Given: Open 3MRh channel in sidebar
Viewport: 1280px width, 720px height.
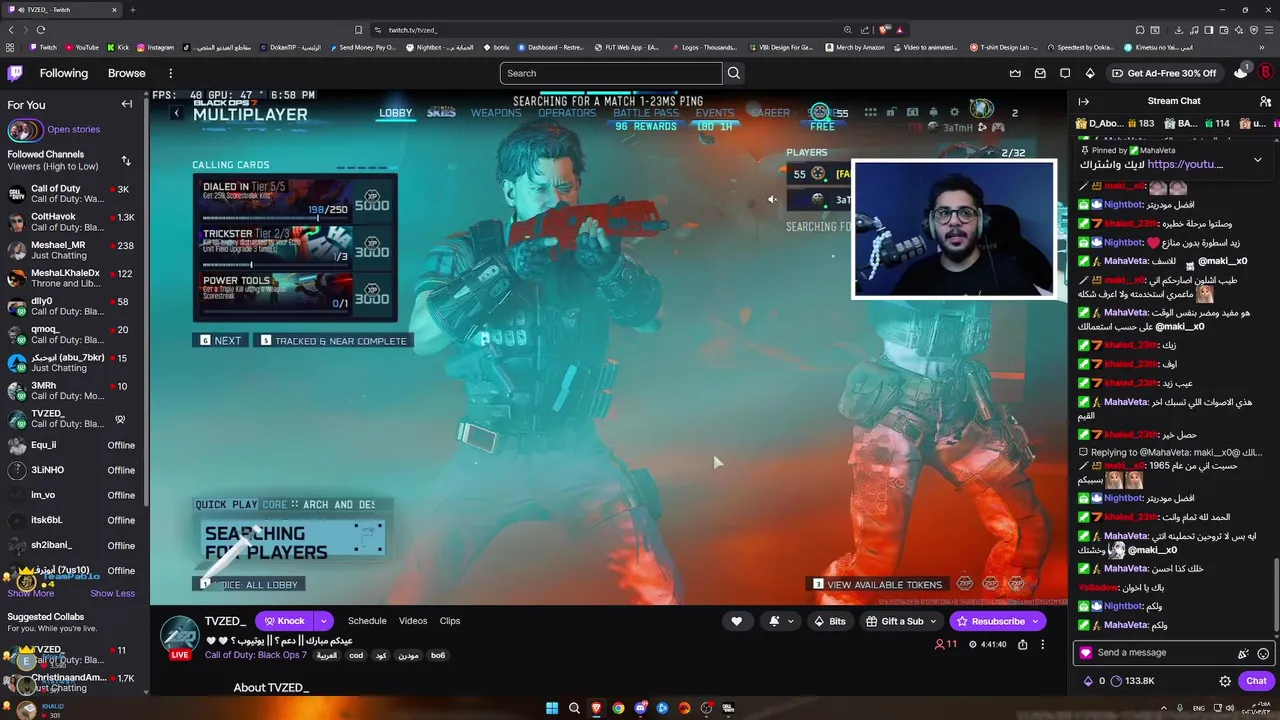Looking at the screenshot, I should [72, 390].
